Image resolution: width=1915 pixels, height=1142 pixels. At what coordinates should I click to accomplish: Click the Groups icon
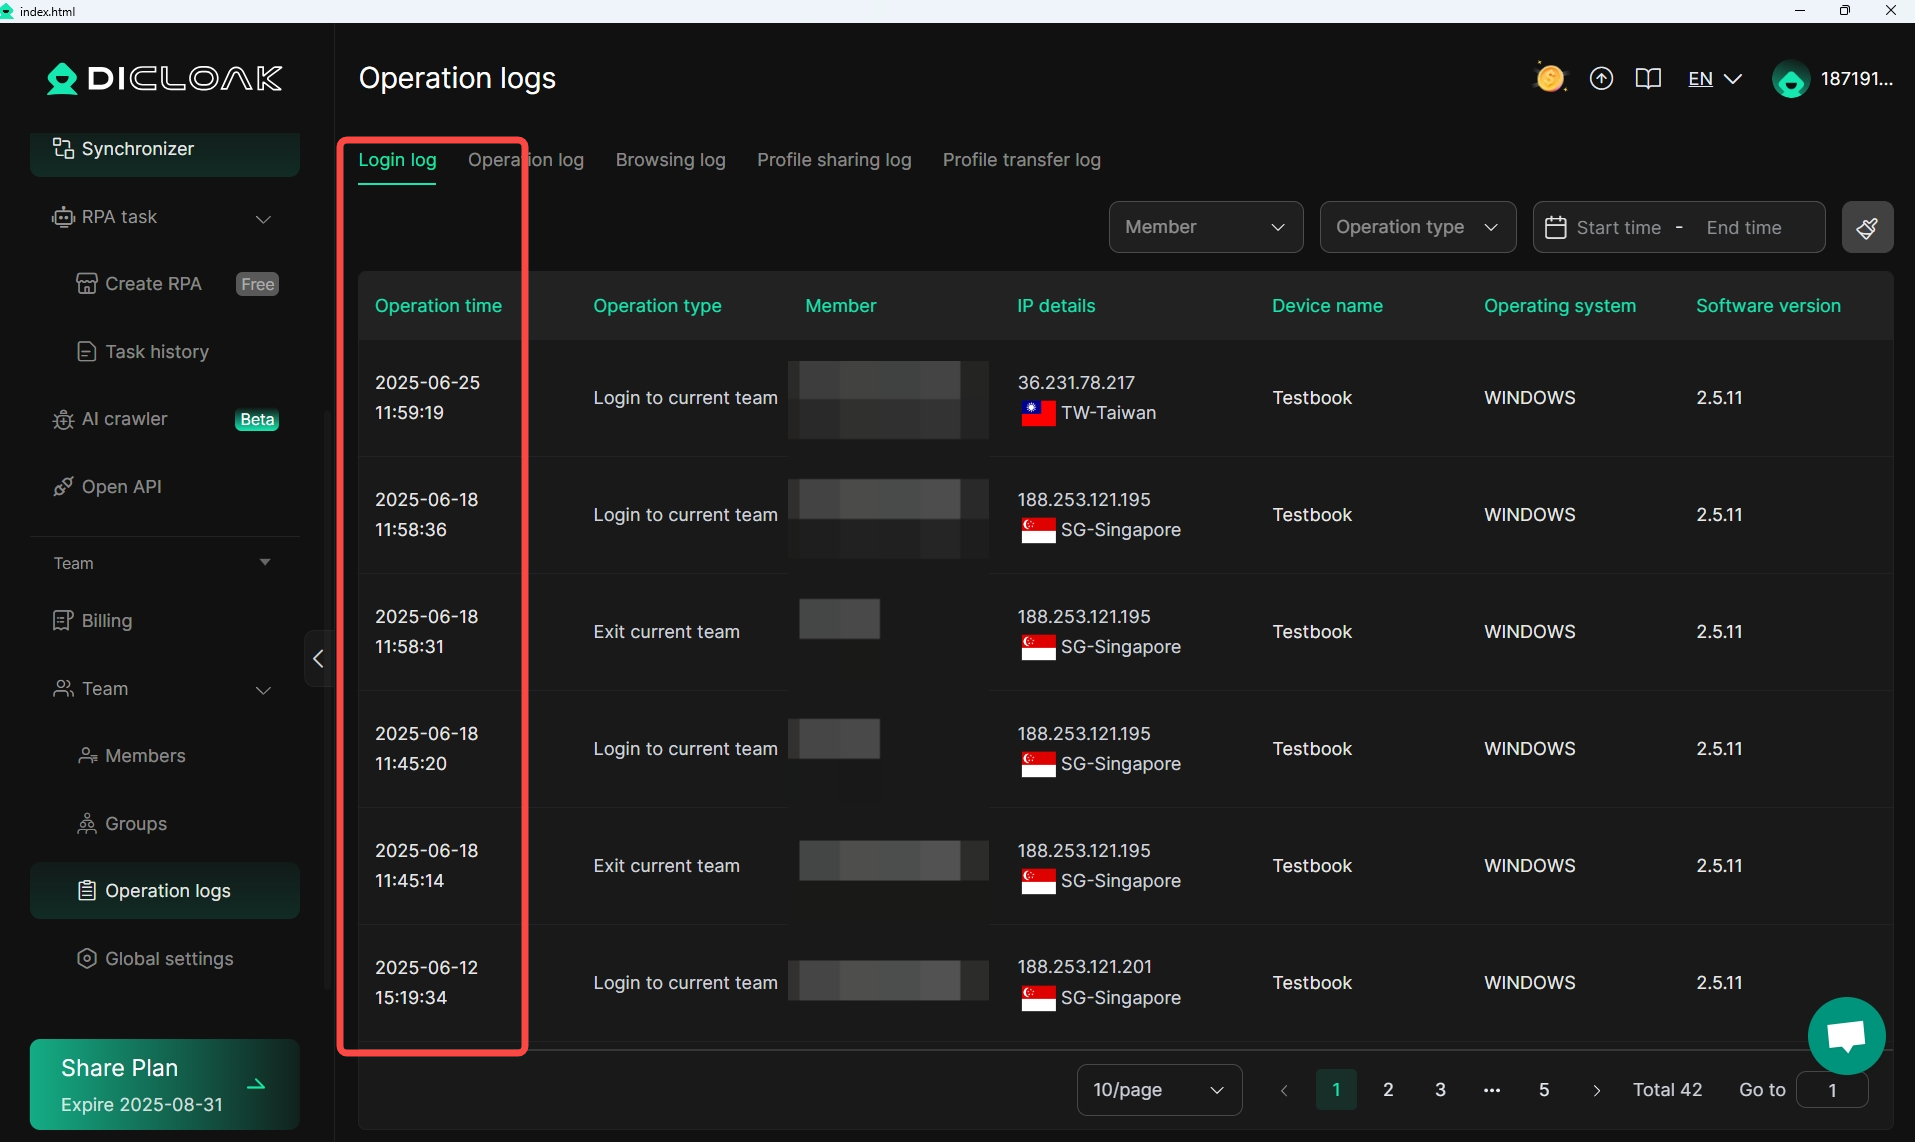(87, 824)
